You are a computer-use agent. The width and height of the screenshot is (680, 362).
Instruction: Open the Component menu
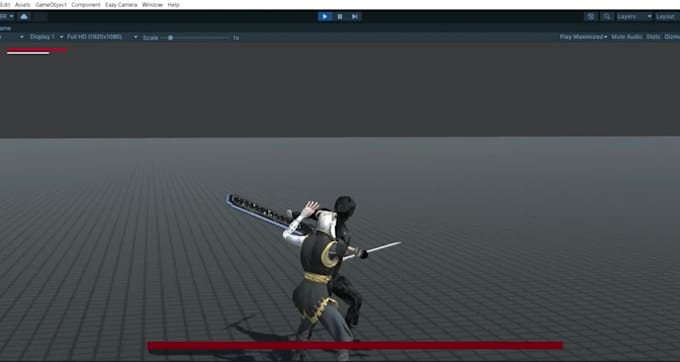pyautogui.click(x=86, y=5)
